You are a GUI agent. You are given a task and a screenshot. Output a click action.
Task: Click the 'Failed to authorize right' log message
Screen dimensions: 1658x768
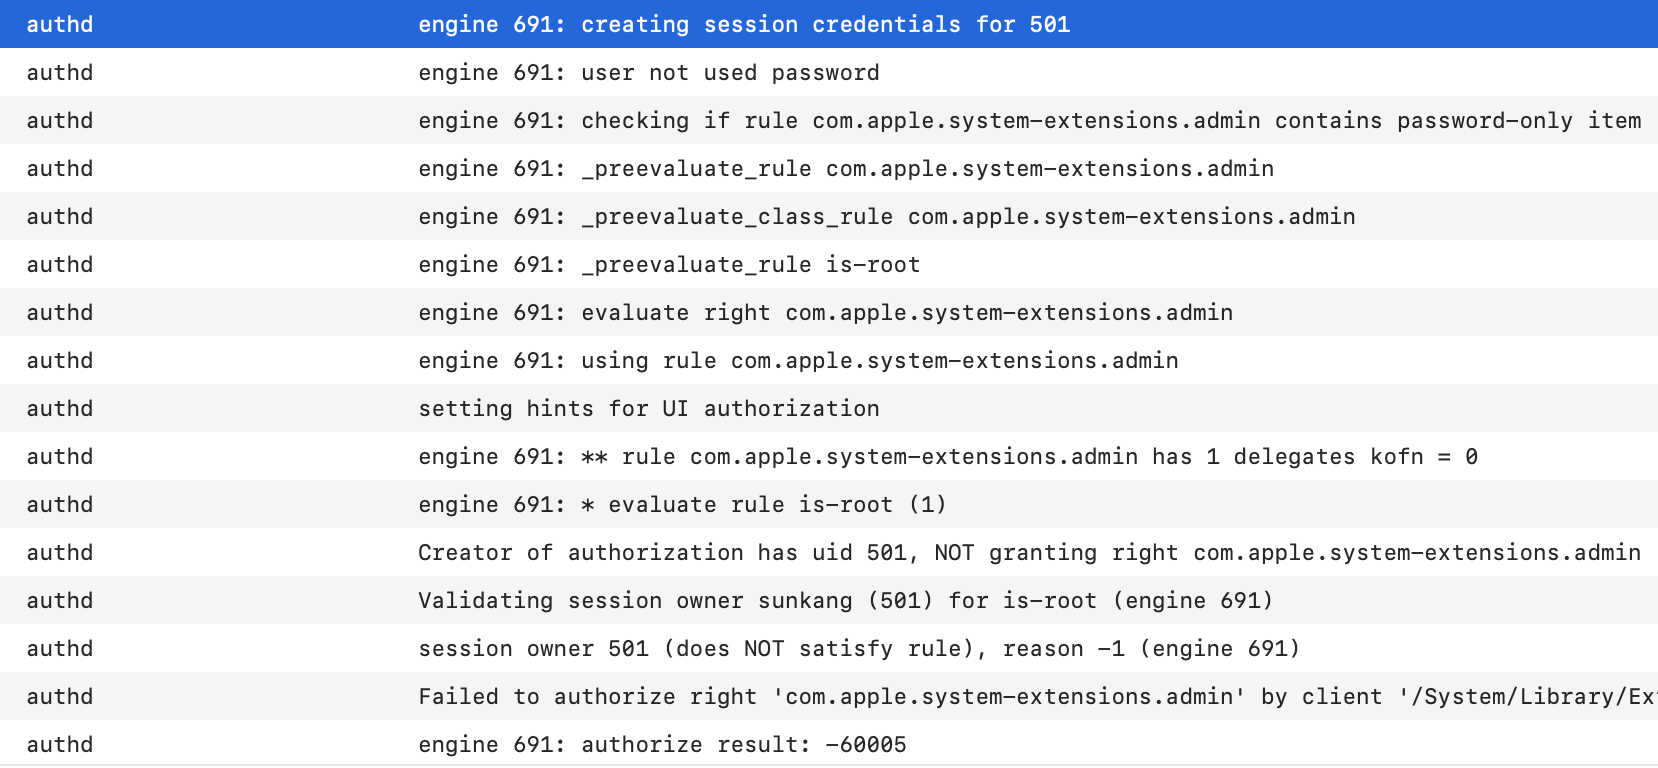(x=1035, y=696)
